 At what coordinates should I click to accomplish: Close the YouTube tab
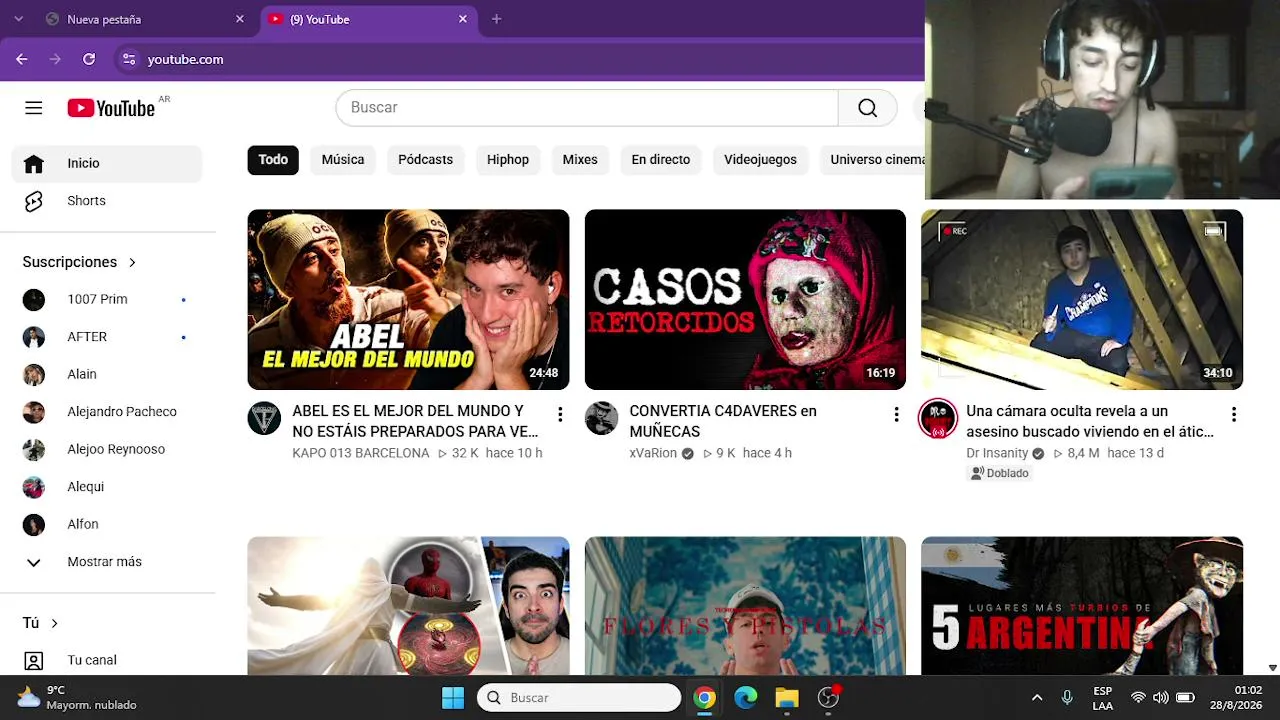(x=463, y=19)
